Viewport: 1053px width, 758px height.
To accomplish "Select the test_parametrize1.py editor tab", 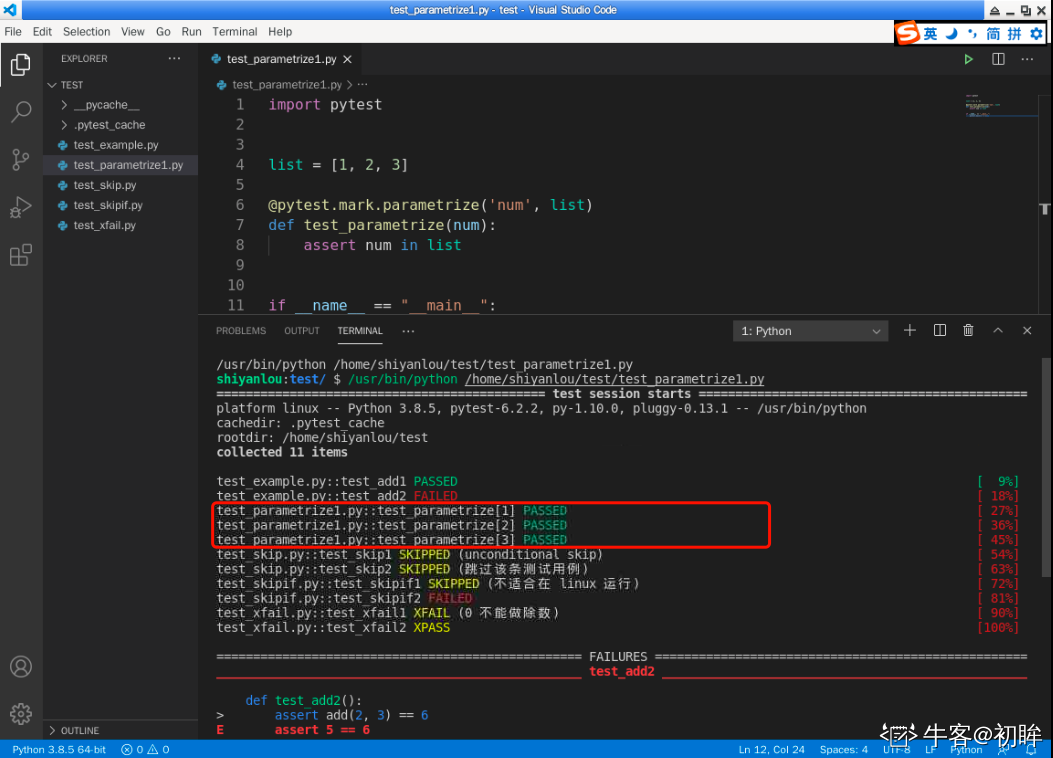I will coord(281,59).
